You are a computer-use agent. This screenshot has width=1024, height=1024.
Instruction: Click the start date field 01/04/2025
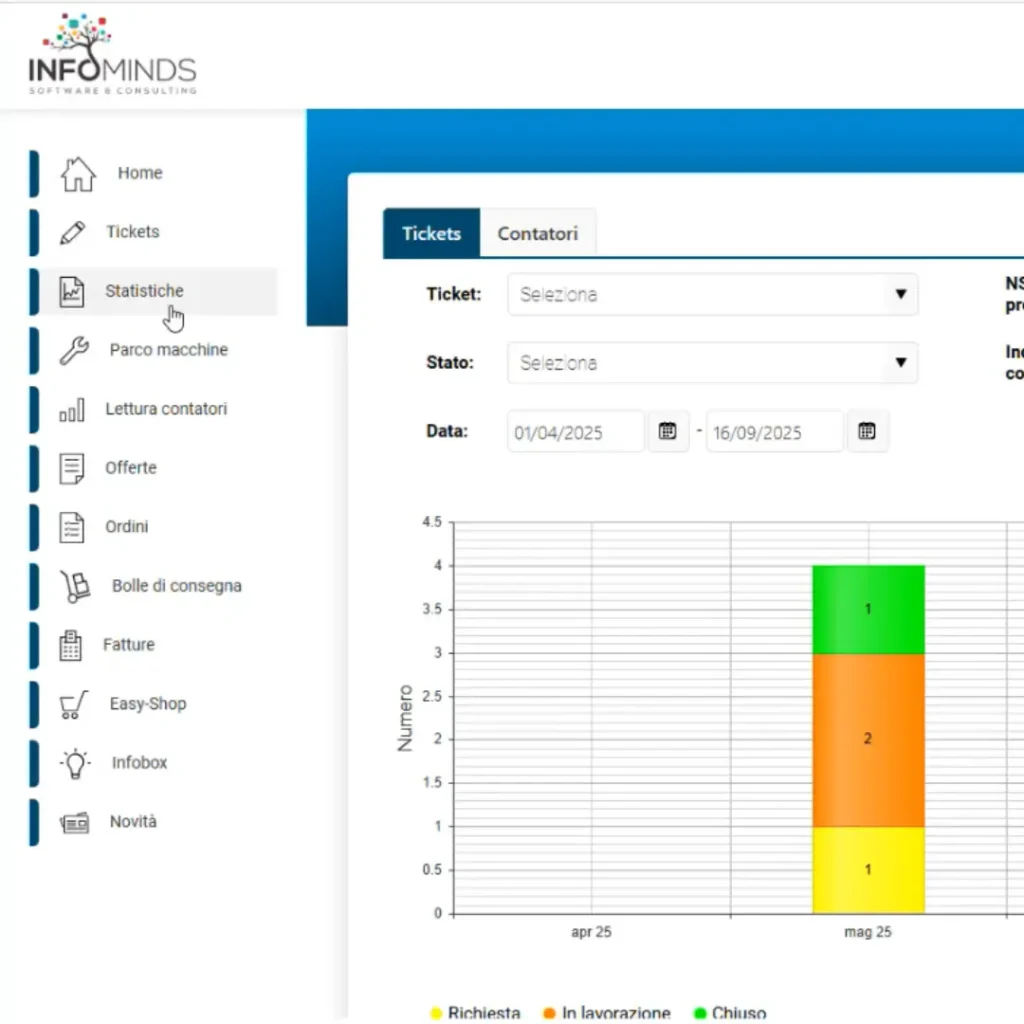coord(575,432)
